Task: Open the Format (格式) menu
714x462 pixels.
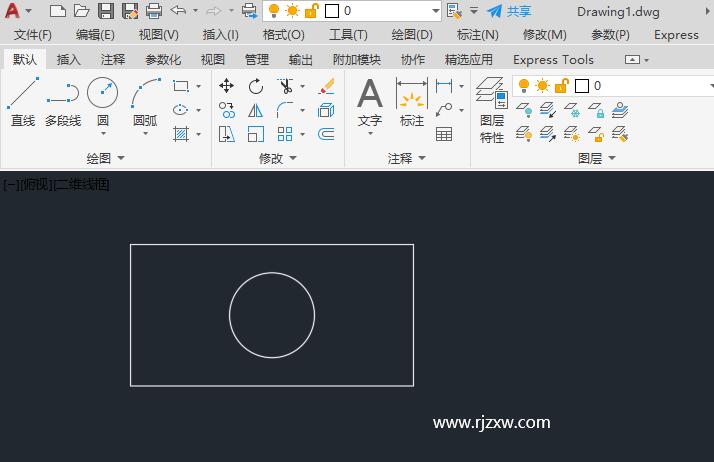Action: click(x=283, y=35)
